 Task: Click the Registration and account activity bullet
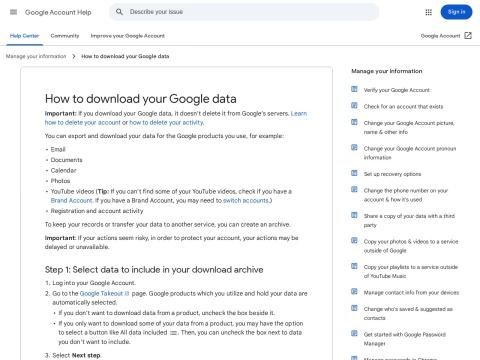tap(97, 211)
